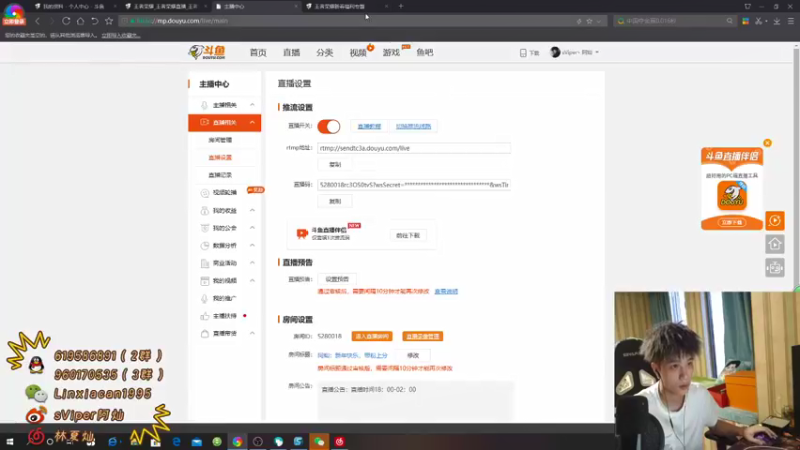The image size is (800, 450).
Task: Click the 修改 button beside room title
Action: click(413, 355)
